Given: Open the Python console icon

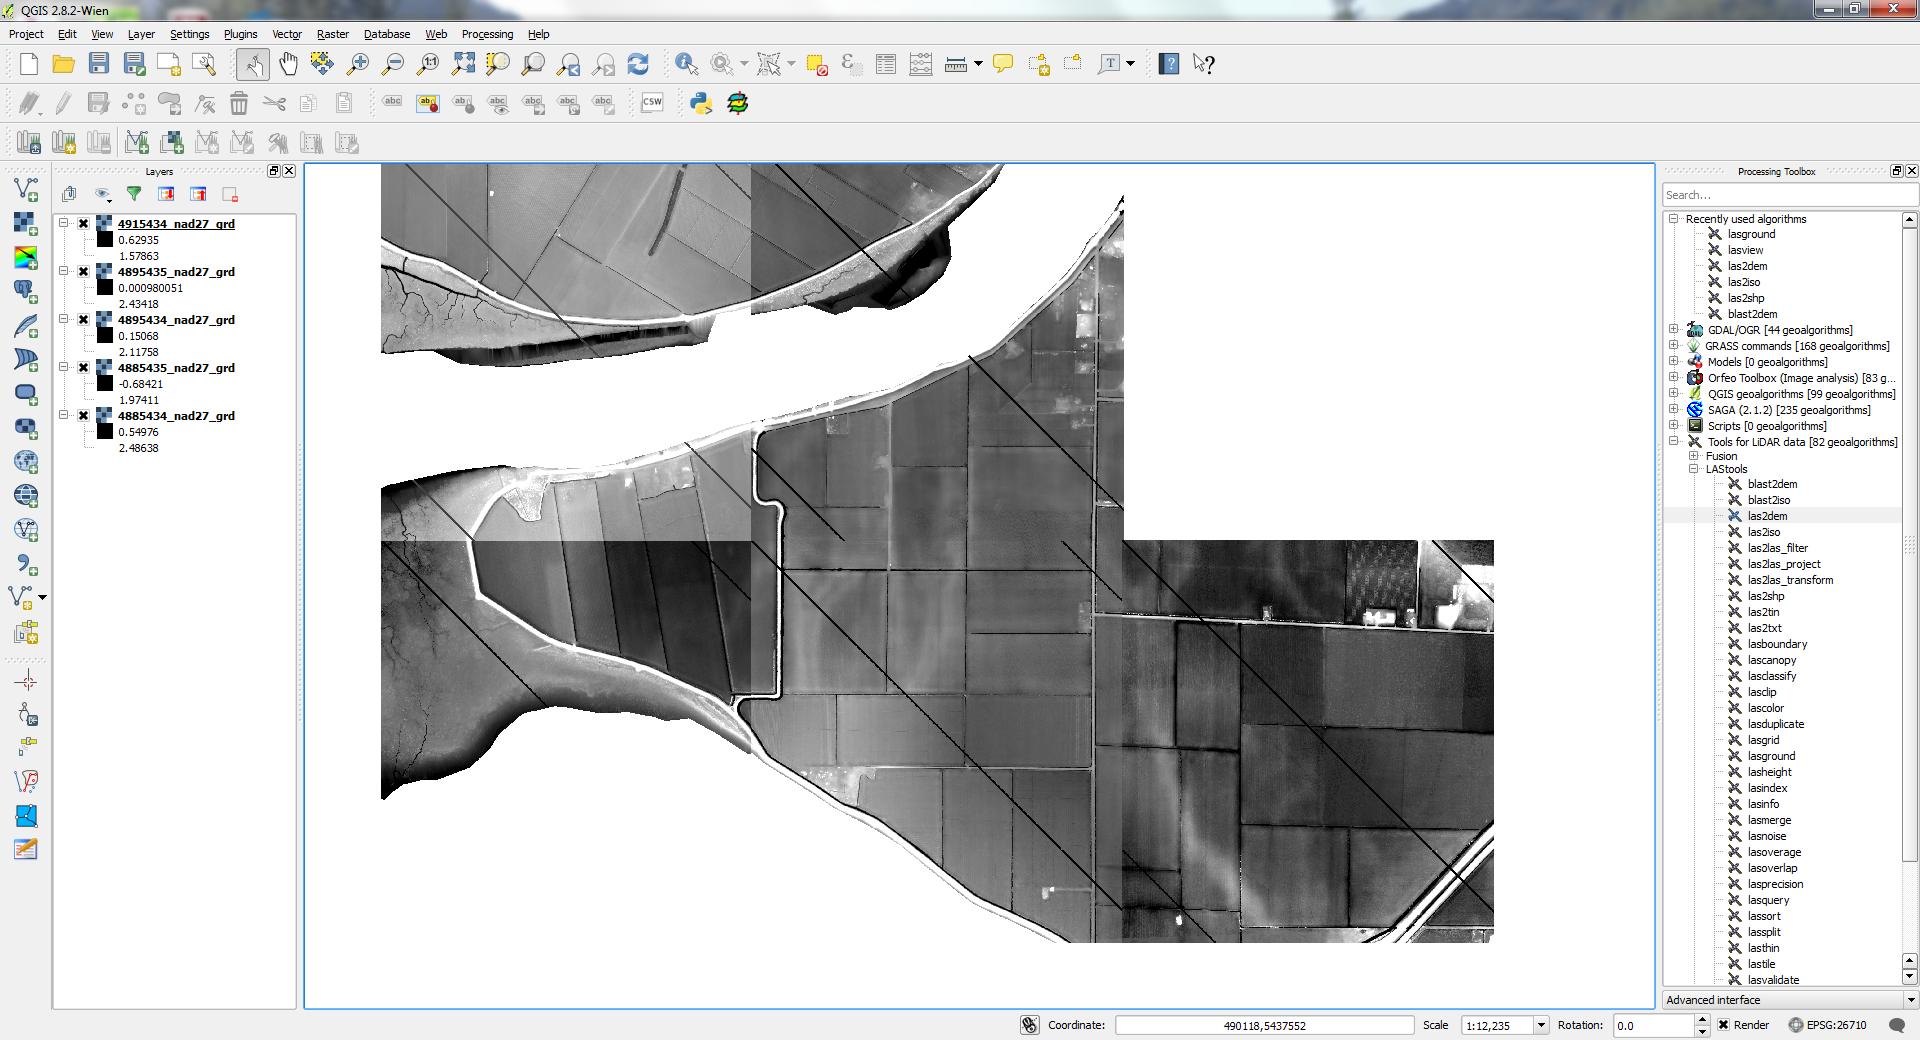Looking at the screenshot, I should tap(701, 103).
